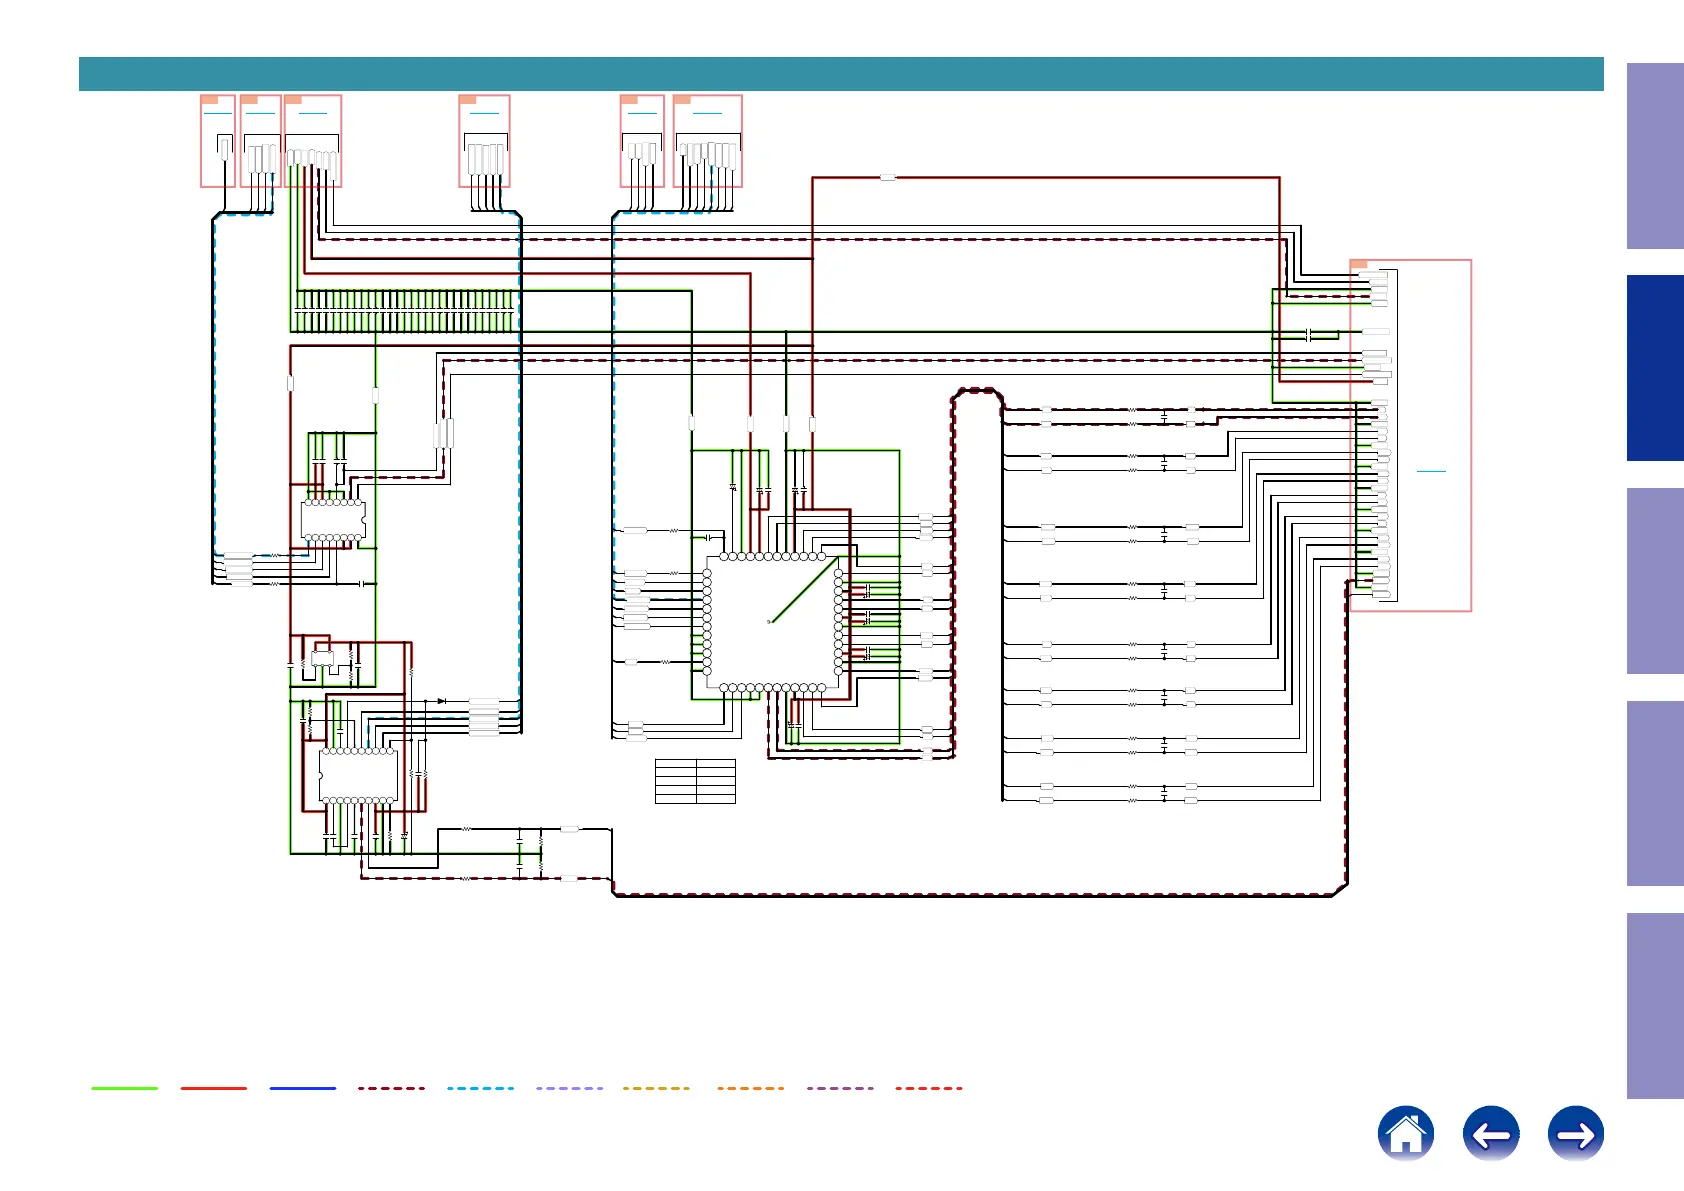Open cyan link in fifth top connector box
Image resolution: width=1684 pixels, height=1191 pixels.
coord(642,113)
